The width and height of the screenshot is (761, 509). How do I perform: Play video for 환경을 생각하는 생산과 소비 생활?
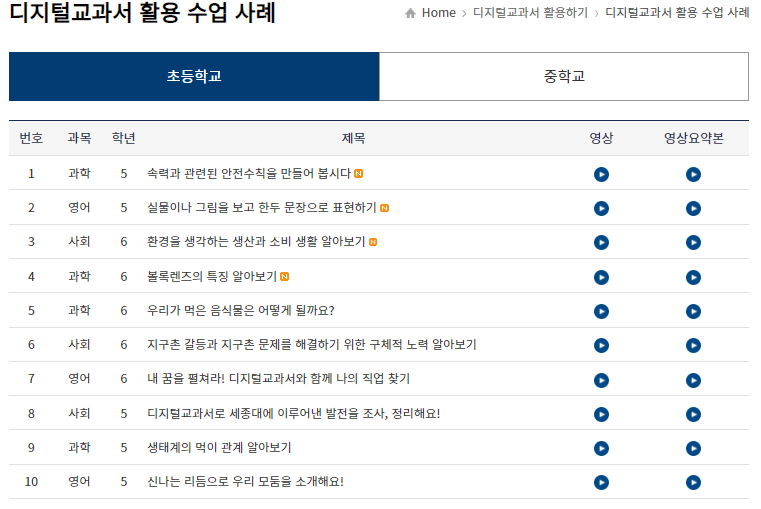coord(601,242)
